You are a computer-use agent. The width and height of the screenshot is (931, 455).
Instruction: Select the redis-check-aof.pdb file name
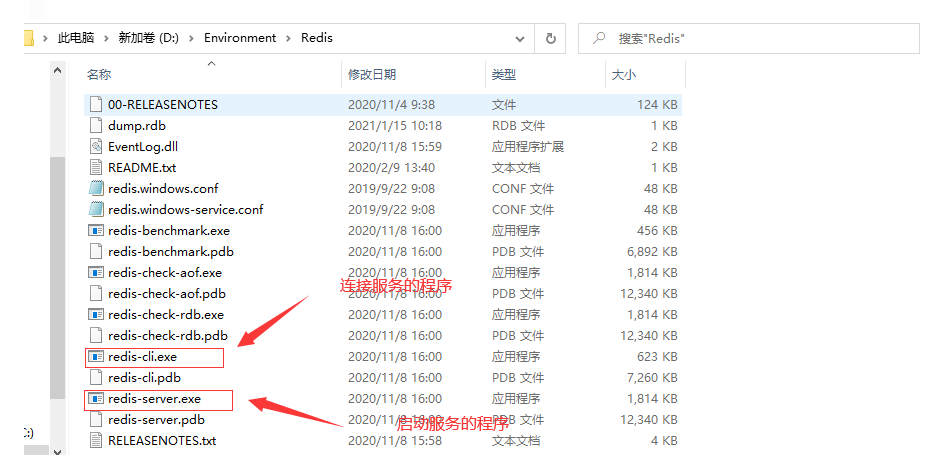pos(167,293)
